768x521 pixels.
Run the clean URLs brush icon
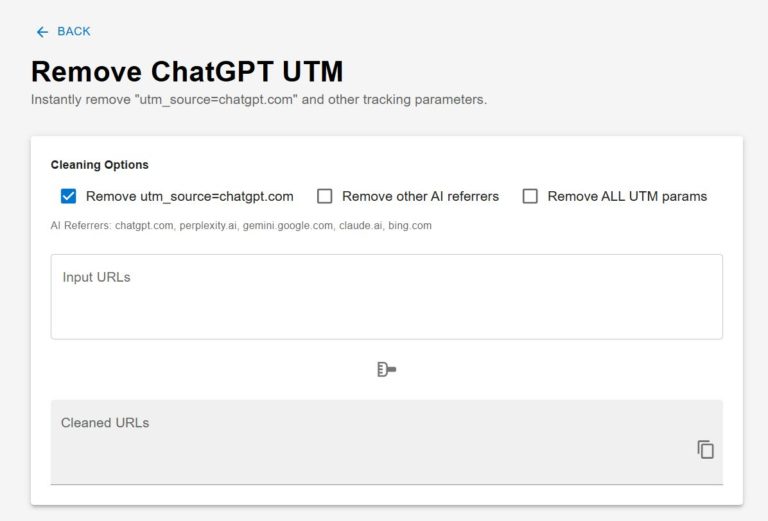386,370
